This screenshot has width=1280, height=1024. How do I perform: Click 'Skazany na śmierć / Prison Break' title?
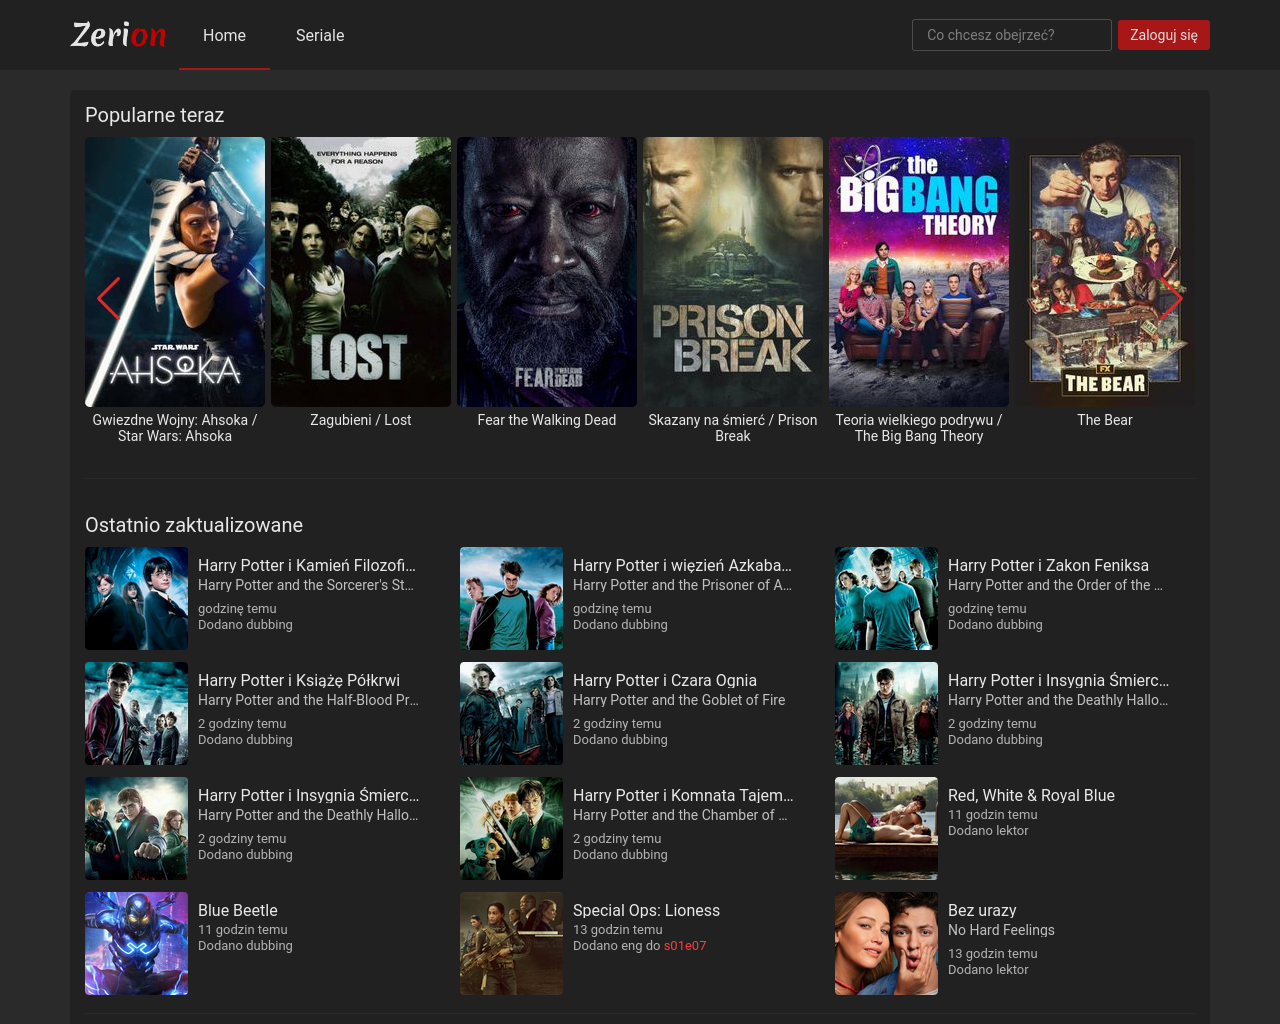[733, 428]
